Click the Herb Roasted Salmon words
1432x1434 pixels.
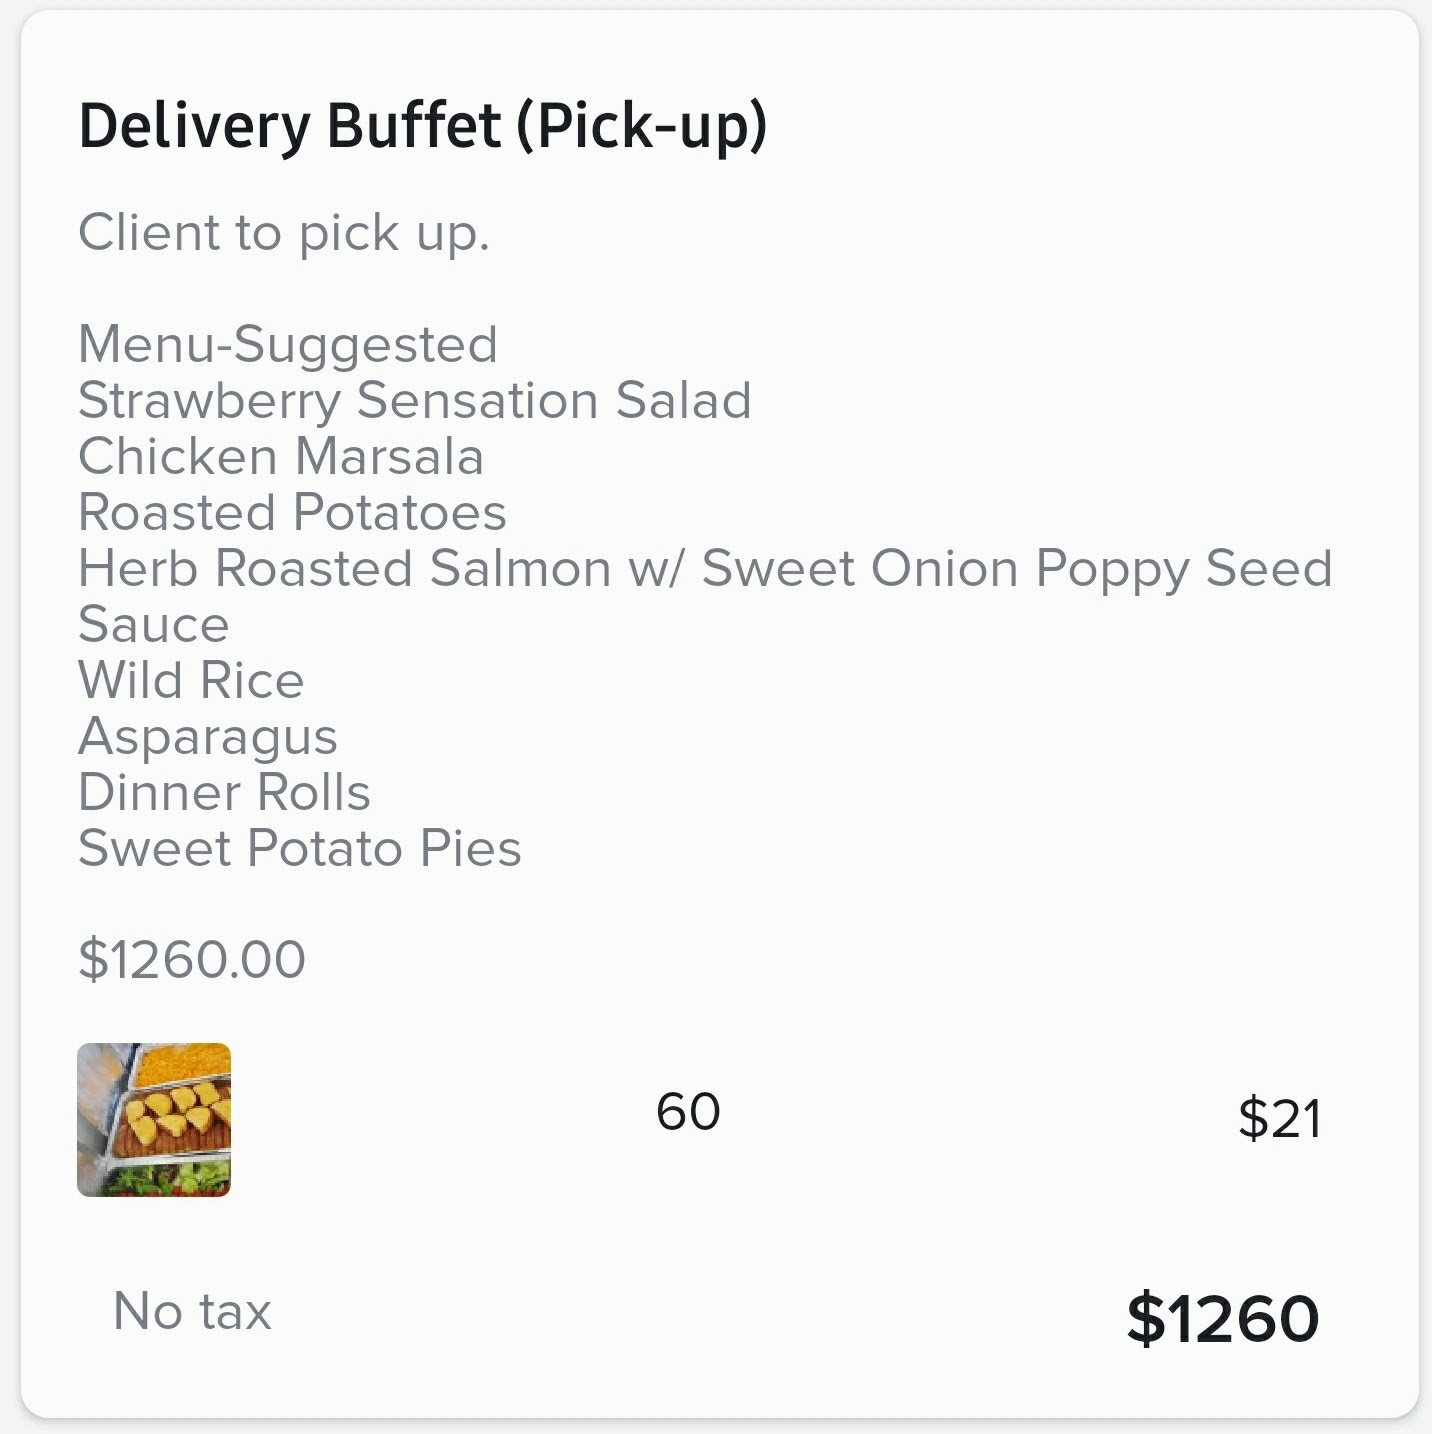pos(344,568)
